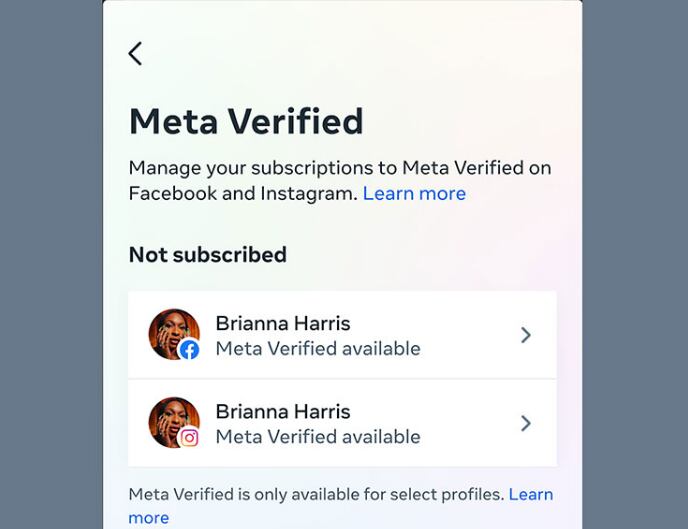Go back using the arrow icon

(135, 54)
